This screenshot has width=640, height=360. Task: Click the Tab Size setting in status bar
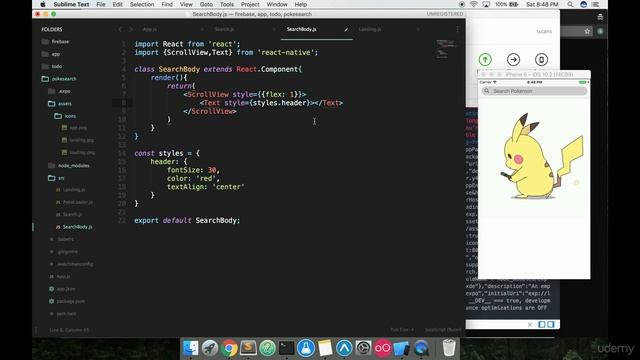(x=402, y=330)
